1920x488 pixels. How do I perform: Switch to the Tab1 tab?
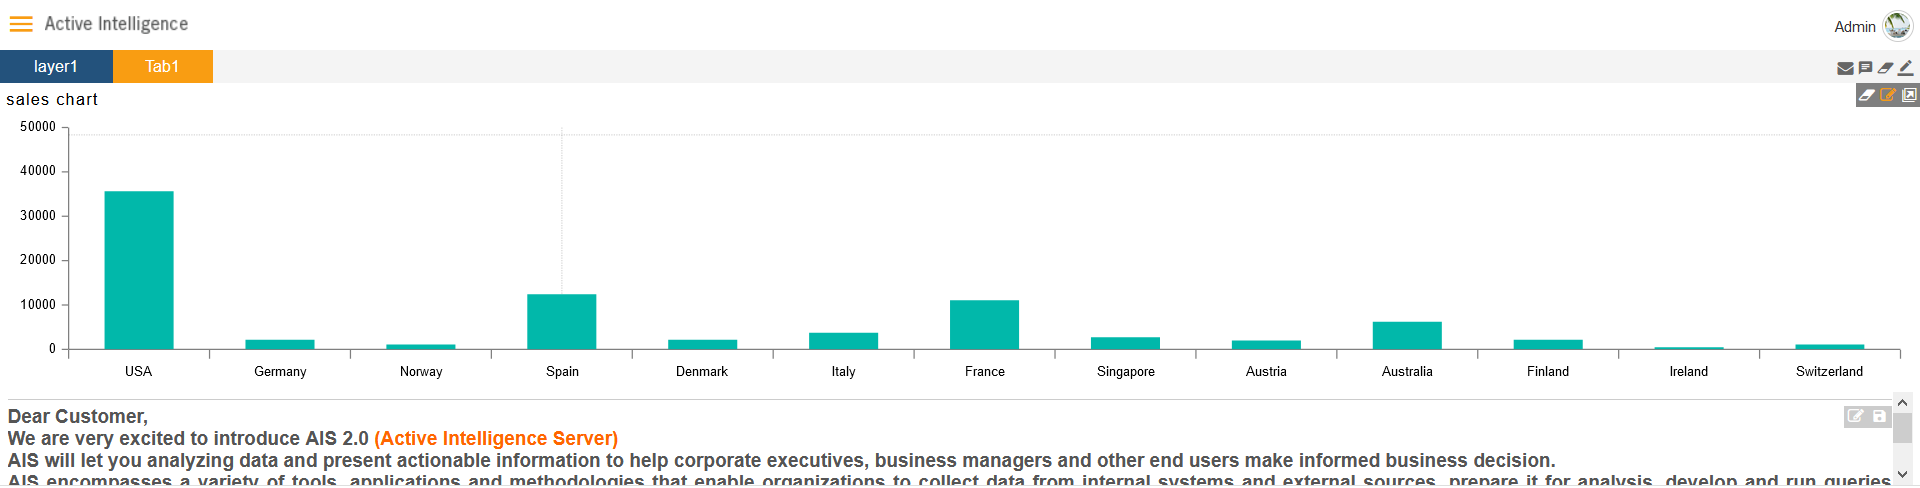coord(162,66)
